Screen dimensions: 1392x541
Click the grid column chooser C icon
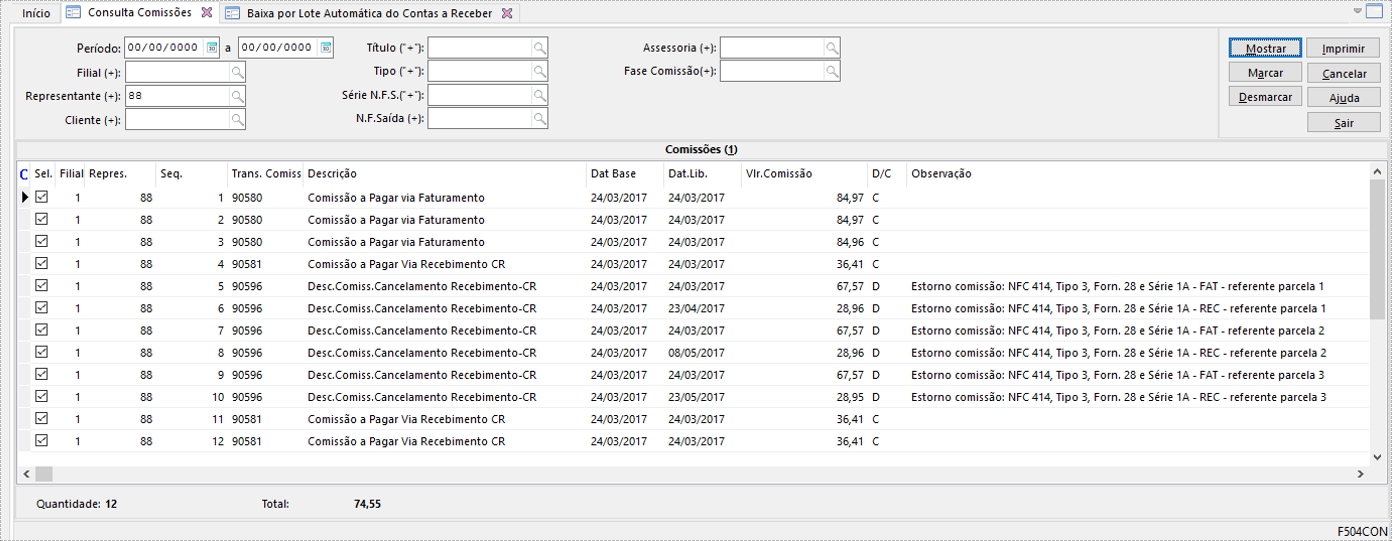24,174
